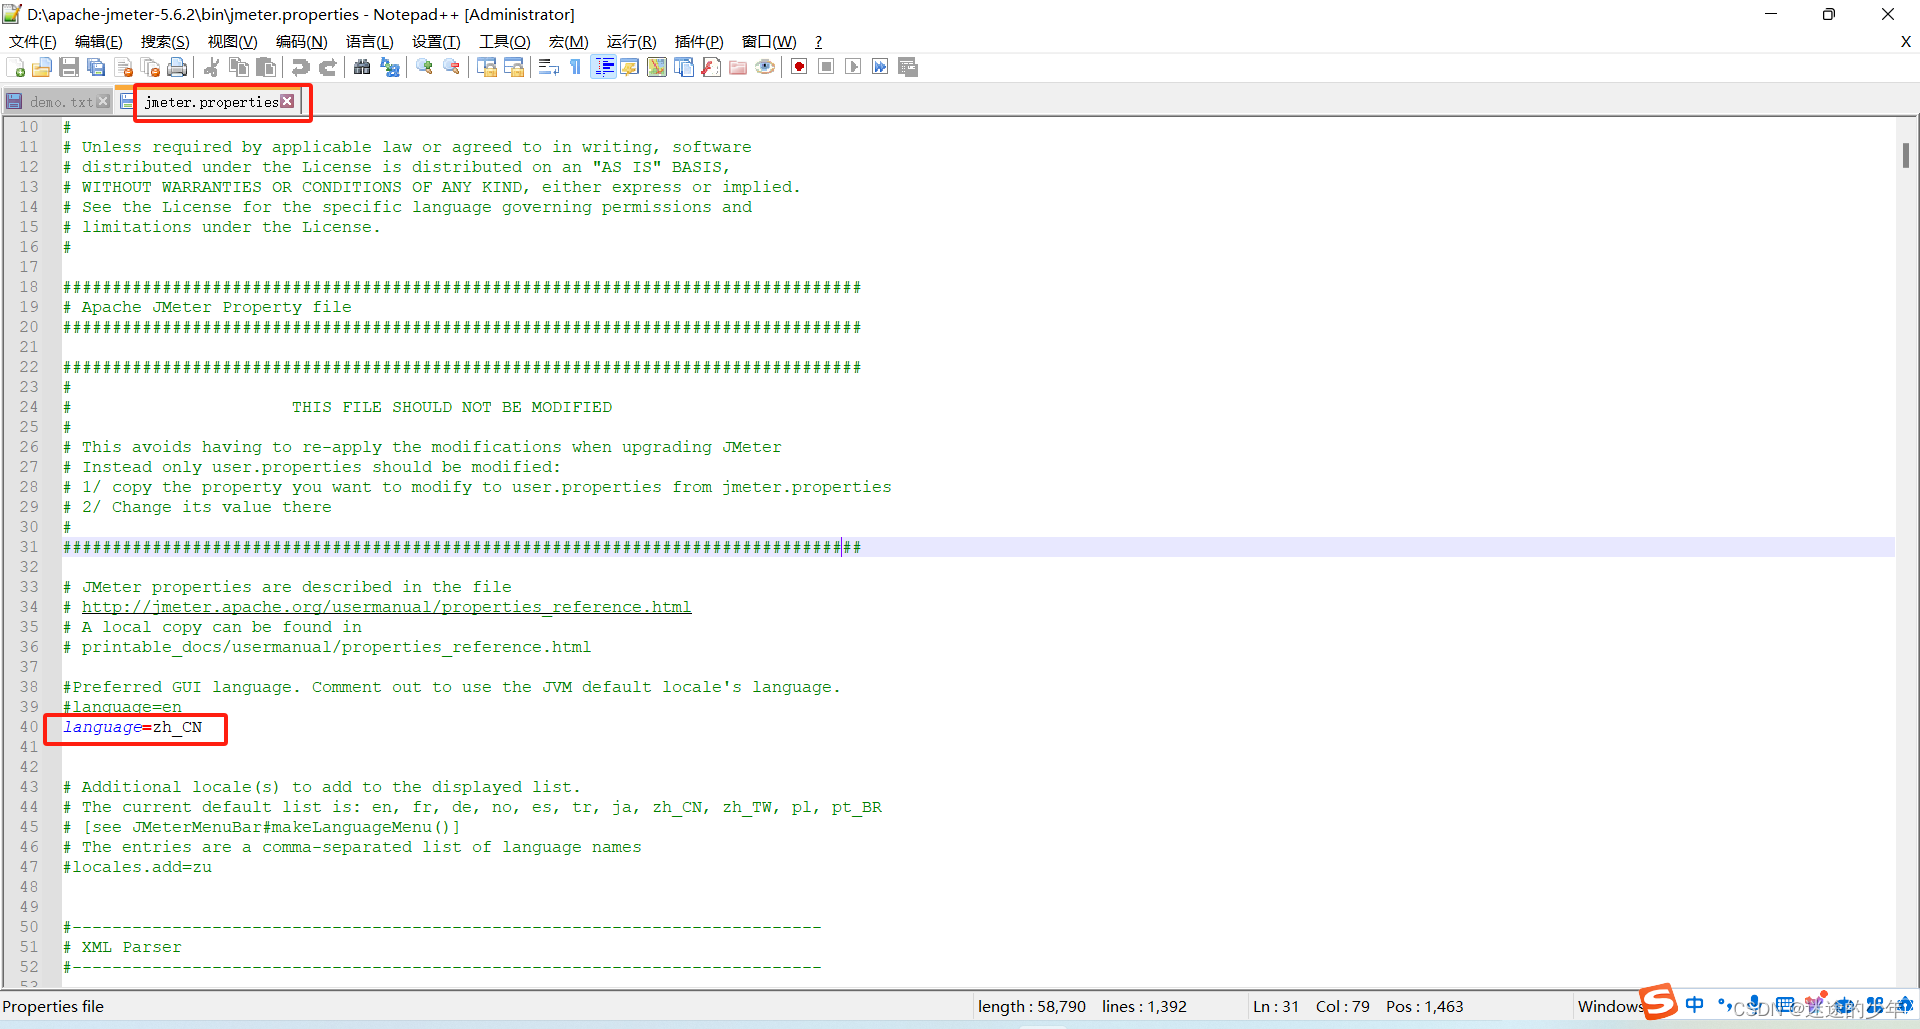Toggle monitoring eye icon

click(x=765, y=67)
